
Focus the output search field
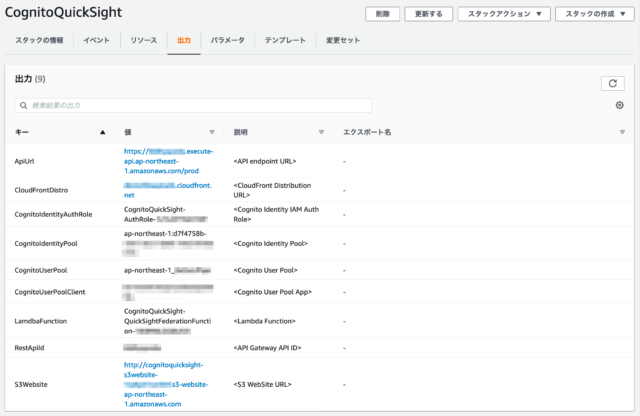193,105
